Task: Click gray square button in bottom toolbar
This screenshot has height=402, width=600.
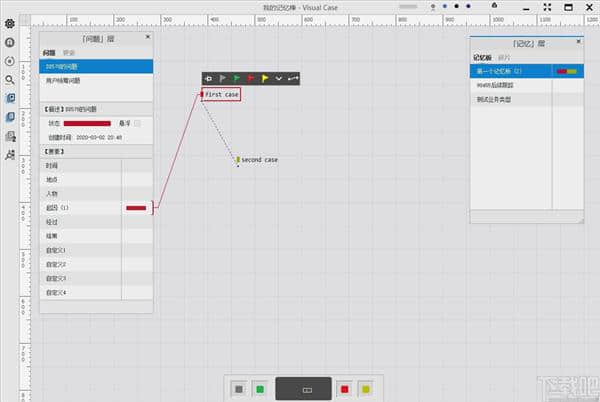Action: pyautogui.click(x=239, y=389)
